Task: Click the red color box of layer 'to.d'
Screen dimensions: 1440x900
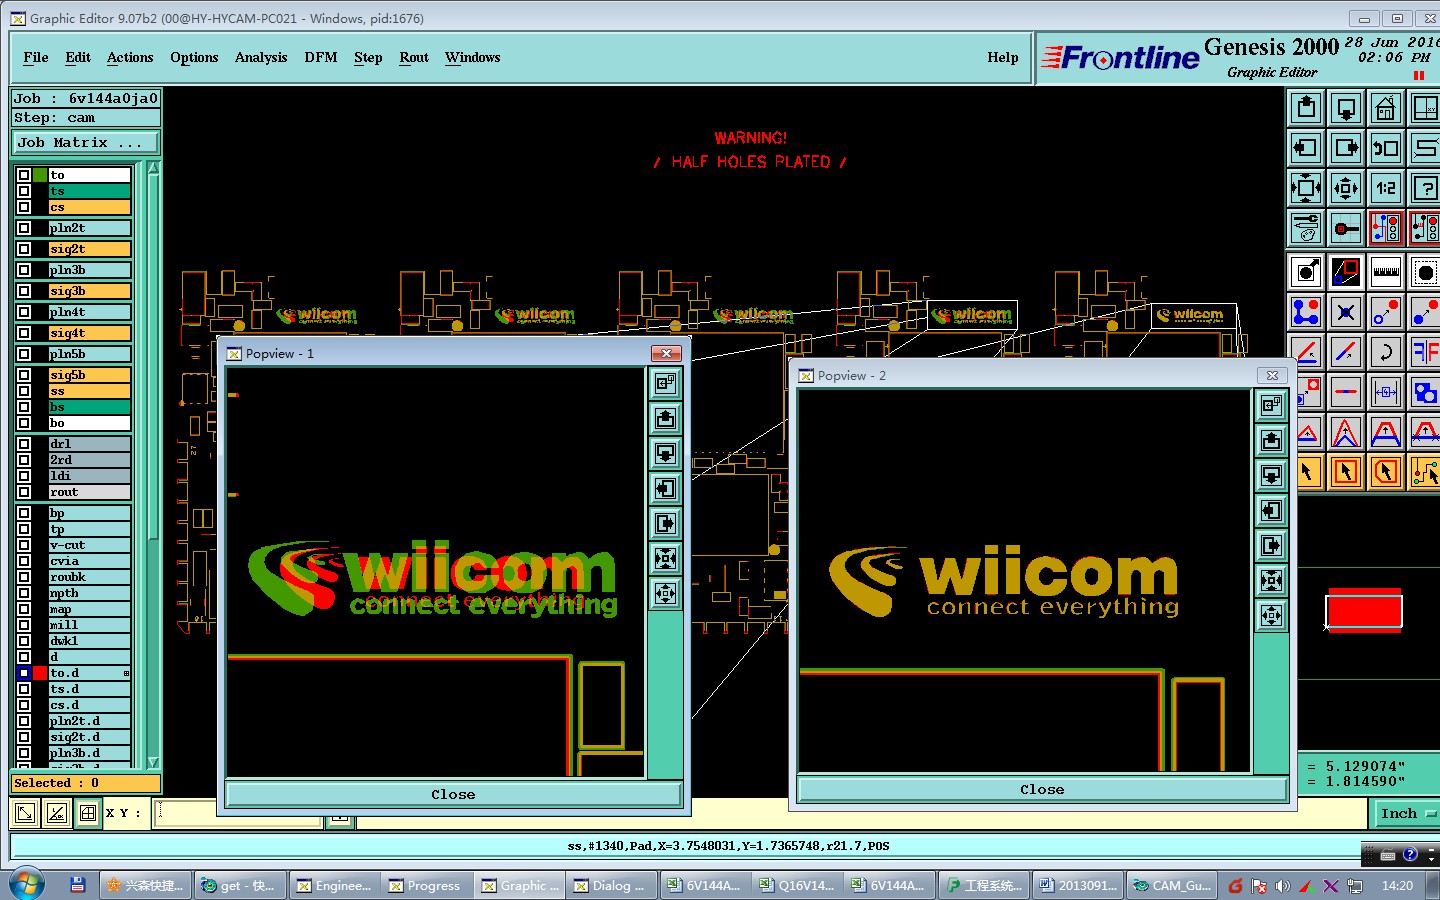Action: [40, 673]
